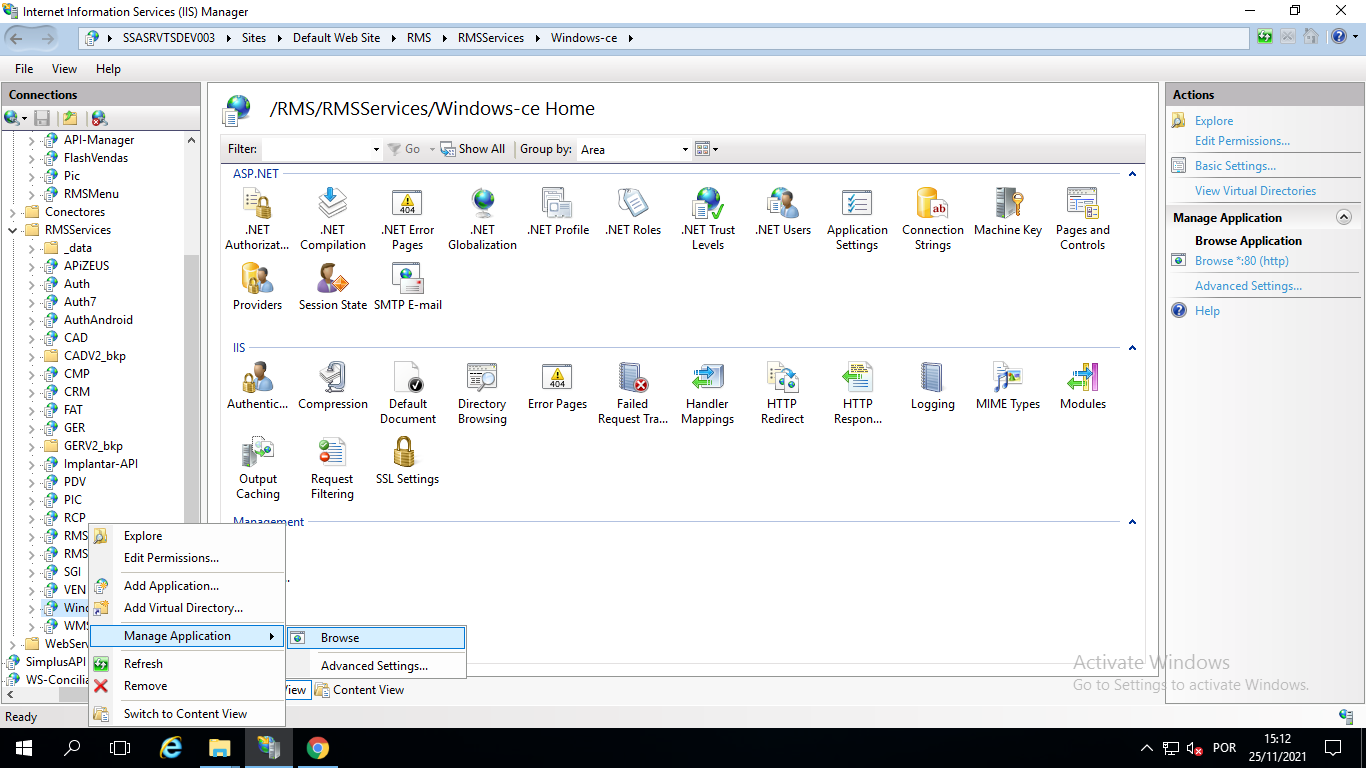Open Default Document feature
The width and height of the screenshot is (1366, 768).
coord(408,393)
